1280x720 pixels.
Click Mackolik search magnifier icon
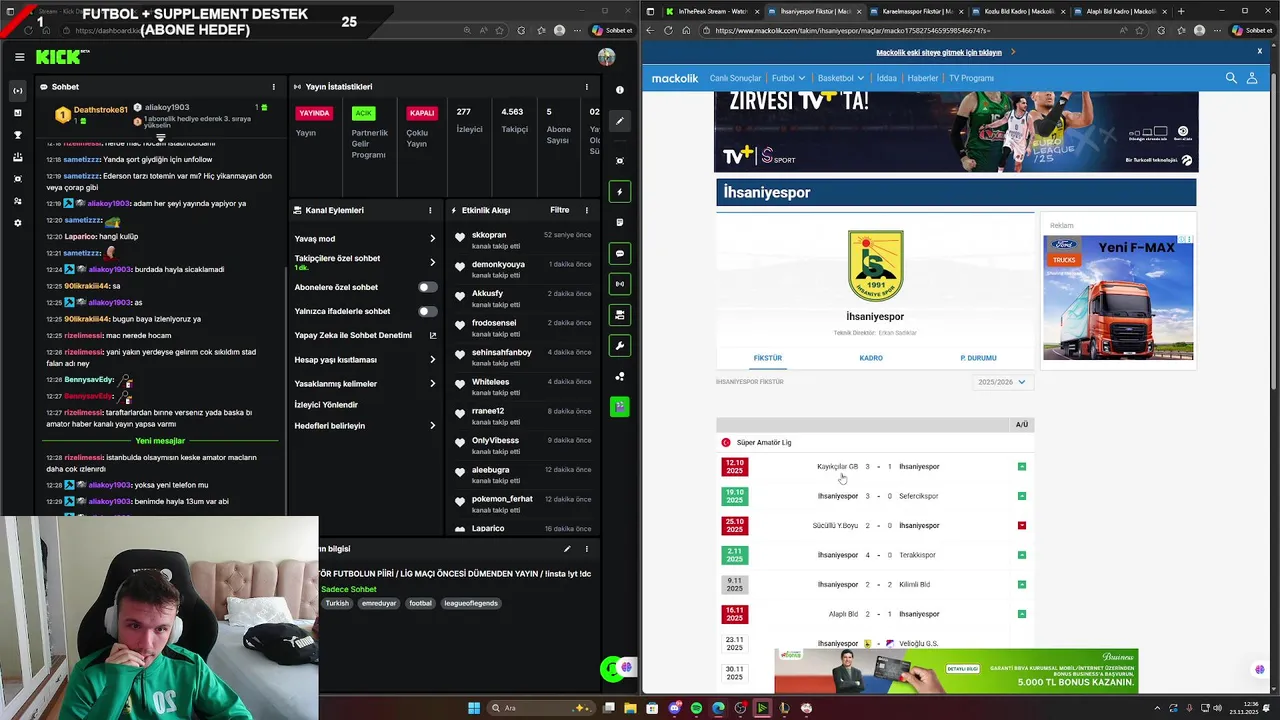point(1231,78)
